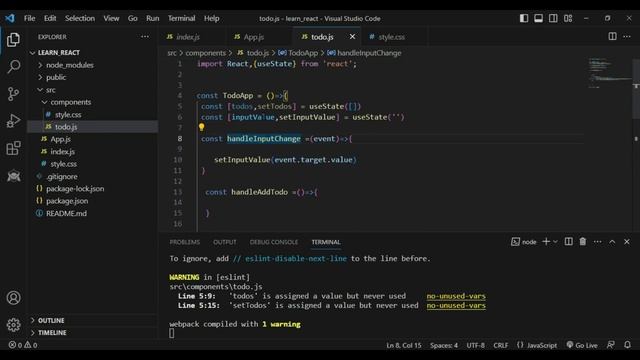640x360 pixels.
Task: Open terminal panel More Actions ellipsis
Action: [598, 242]
